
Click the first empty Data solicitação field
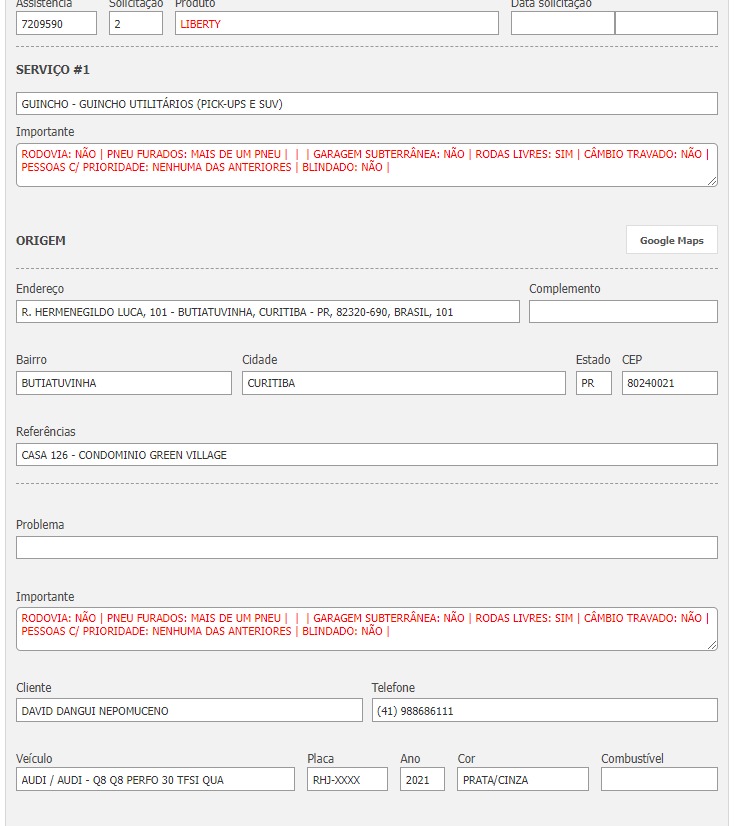tap(563, 24)
